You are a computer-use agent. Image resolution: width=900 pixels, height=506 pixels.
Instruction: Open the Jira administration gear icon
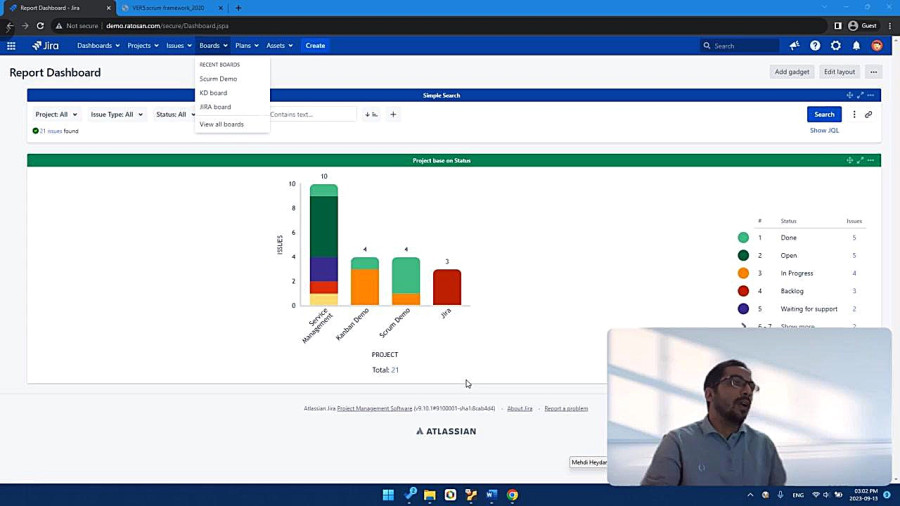pos(836,46)
